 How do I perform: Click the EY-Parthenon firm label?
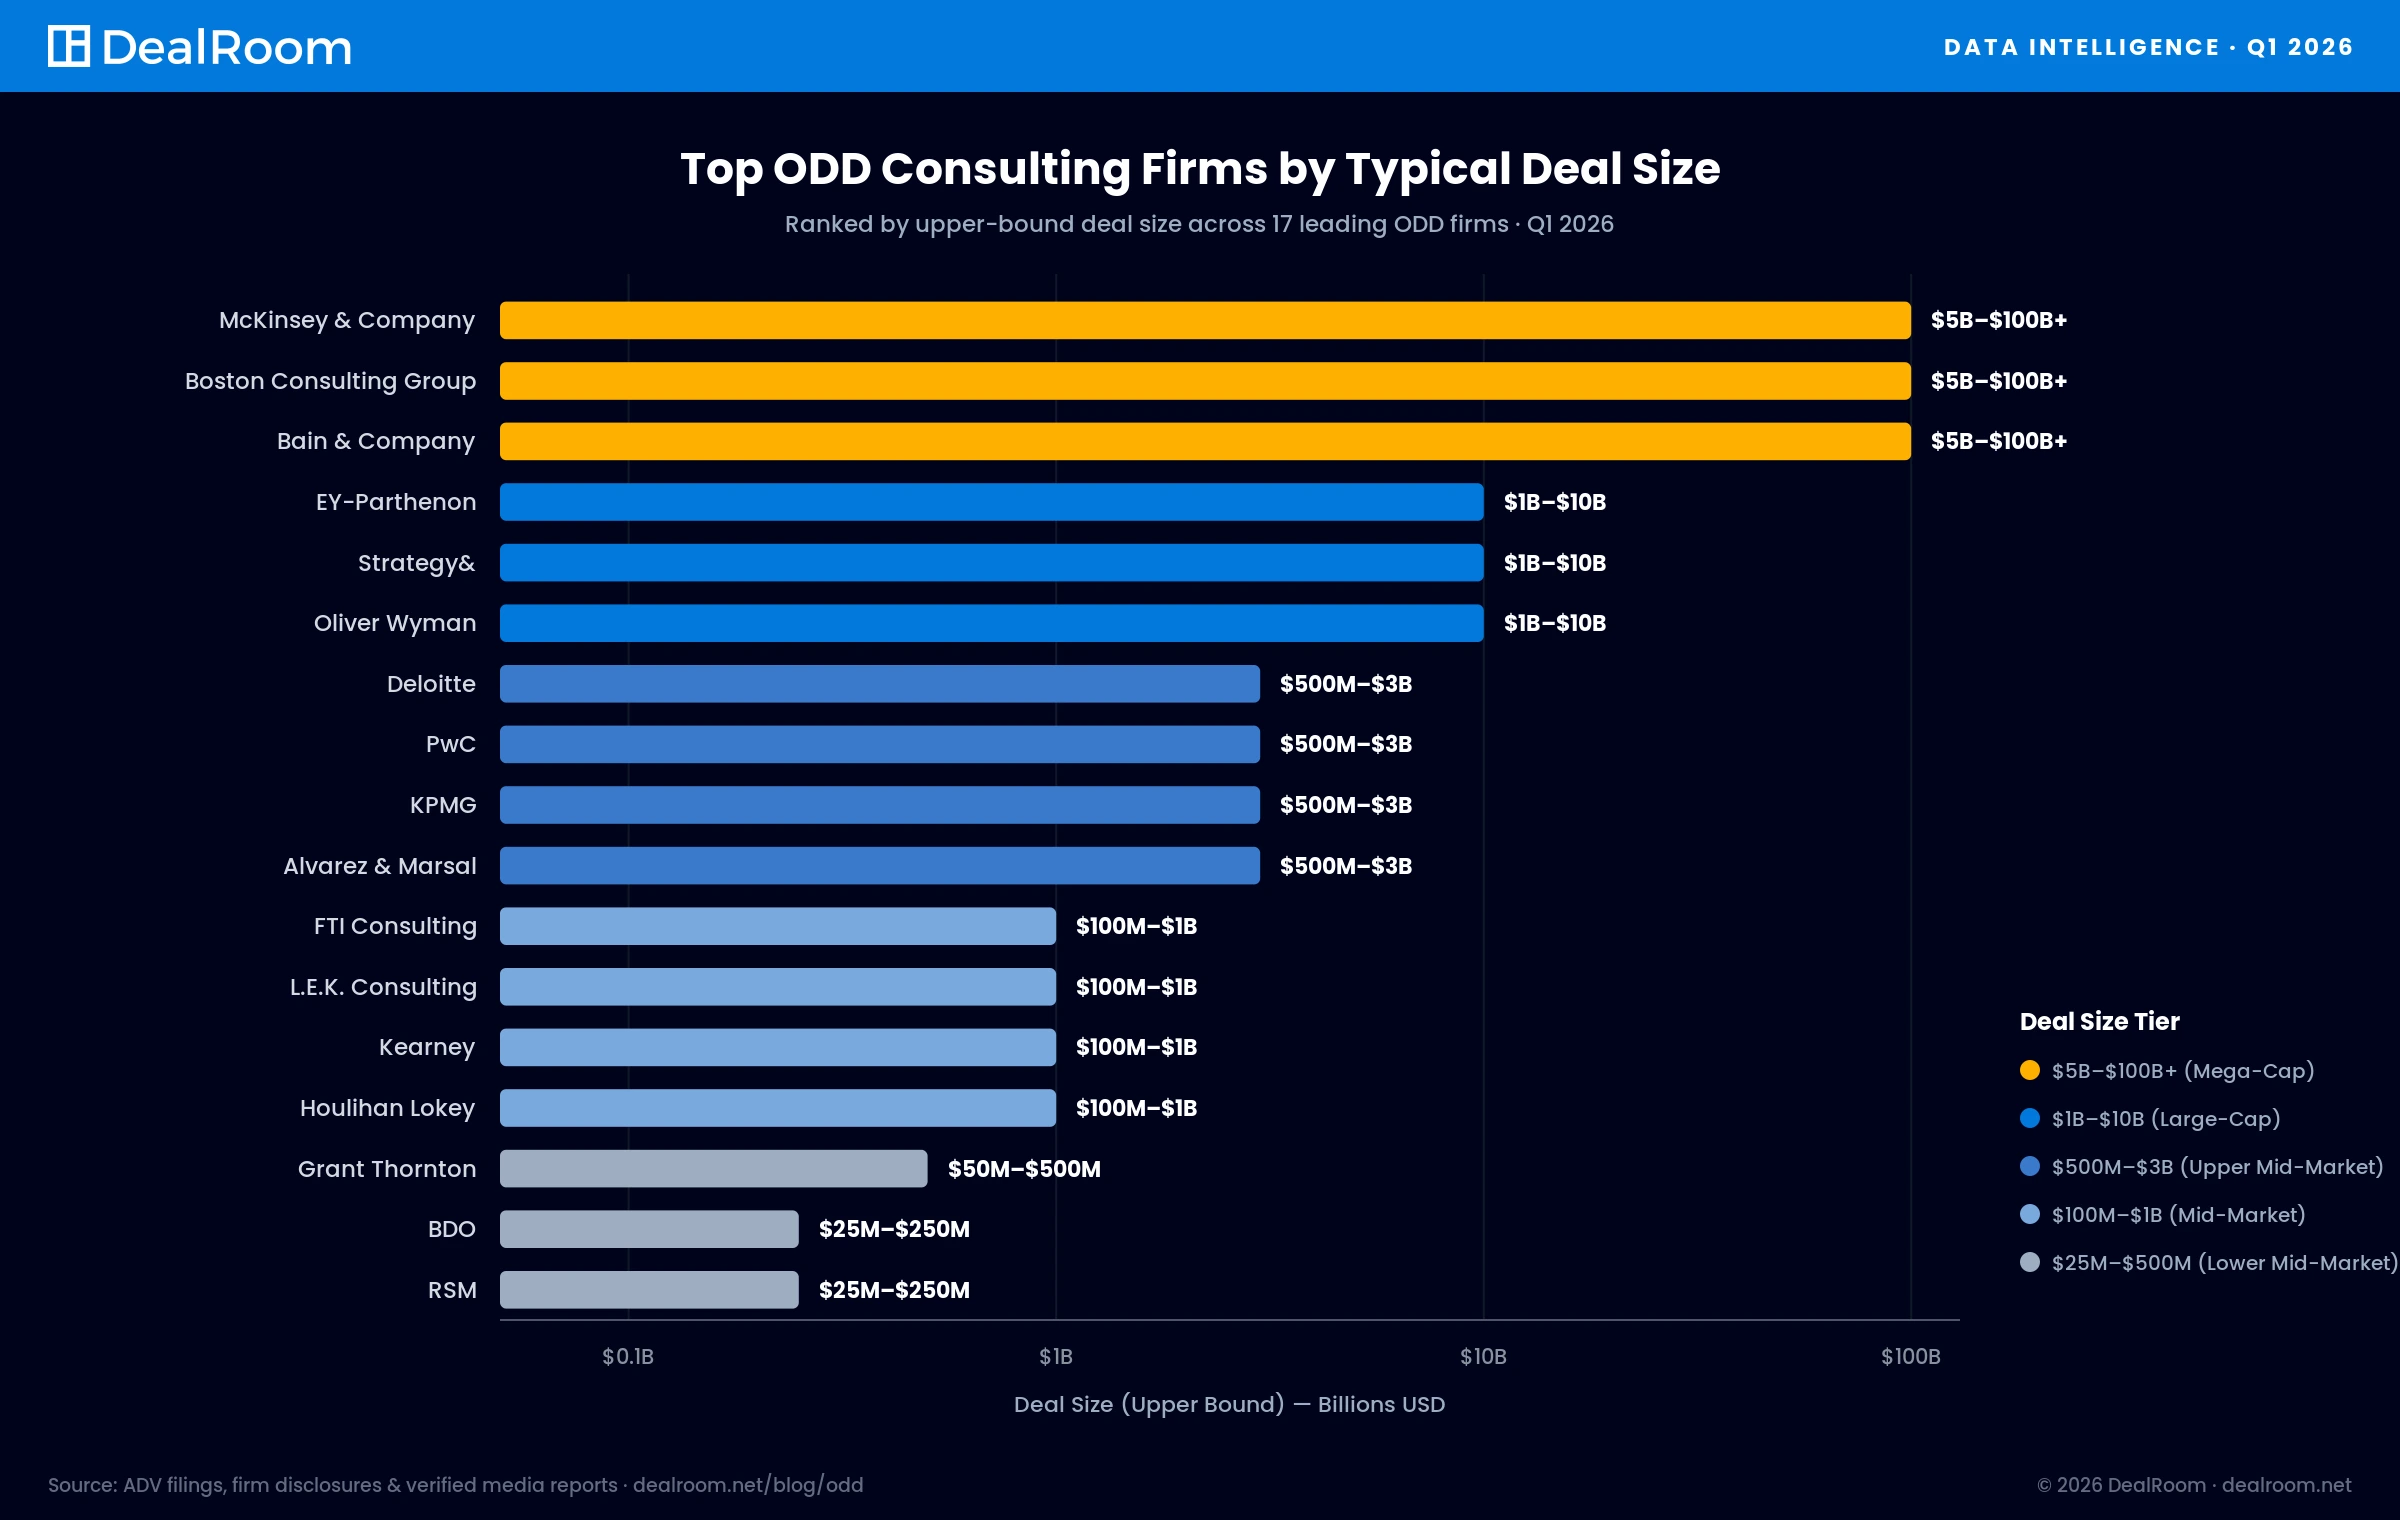pos(396,502)
